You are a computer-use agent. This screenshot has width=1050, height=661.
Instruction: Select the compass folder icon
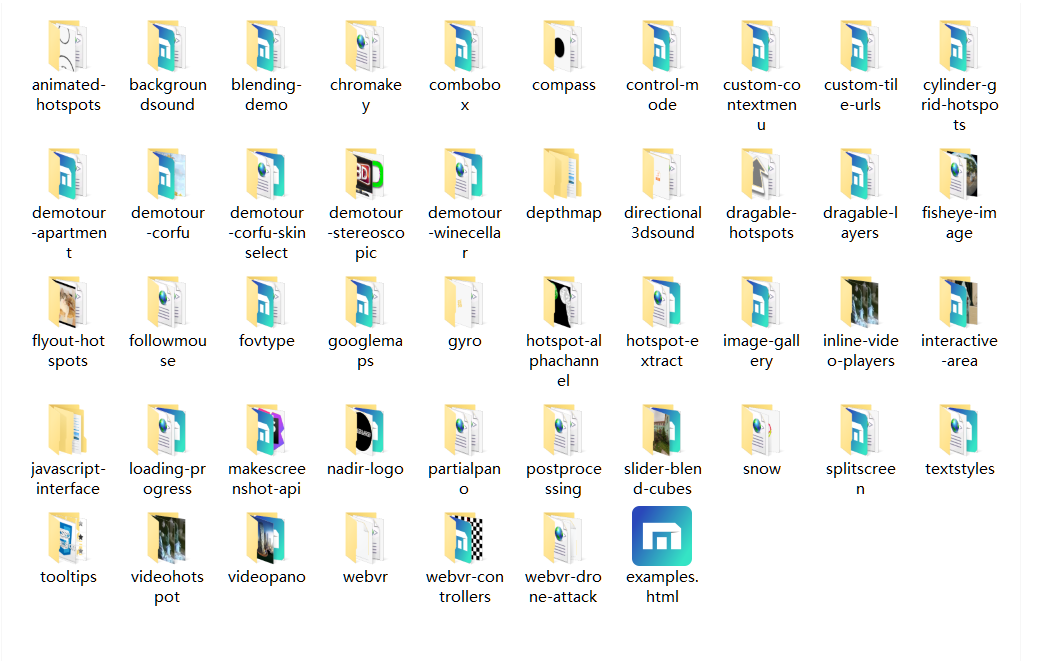tap(563, 46)
